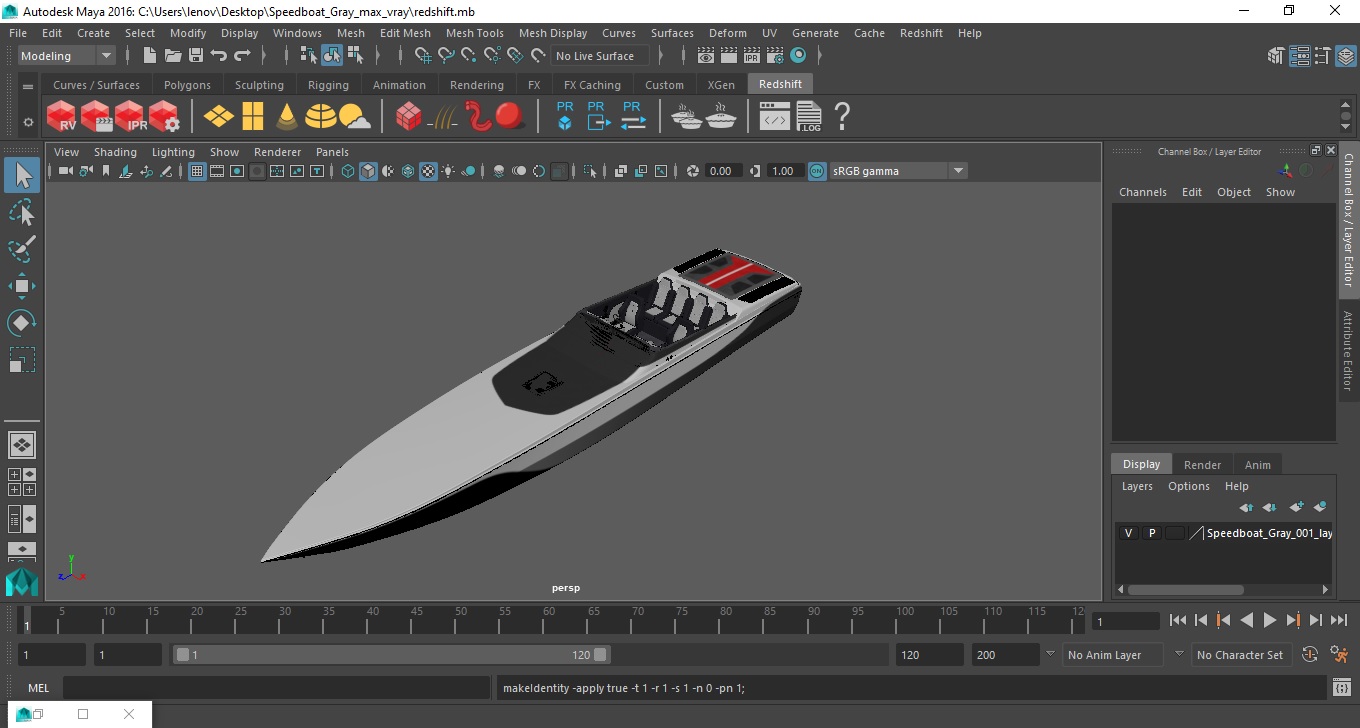Go to start of playback range
This screenshot has height=728, width=1360.
tap(1178, 620)
